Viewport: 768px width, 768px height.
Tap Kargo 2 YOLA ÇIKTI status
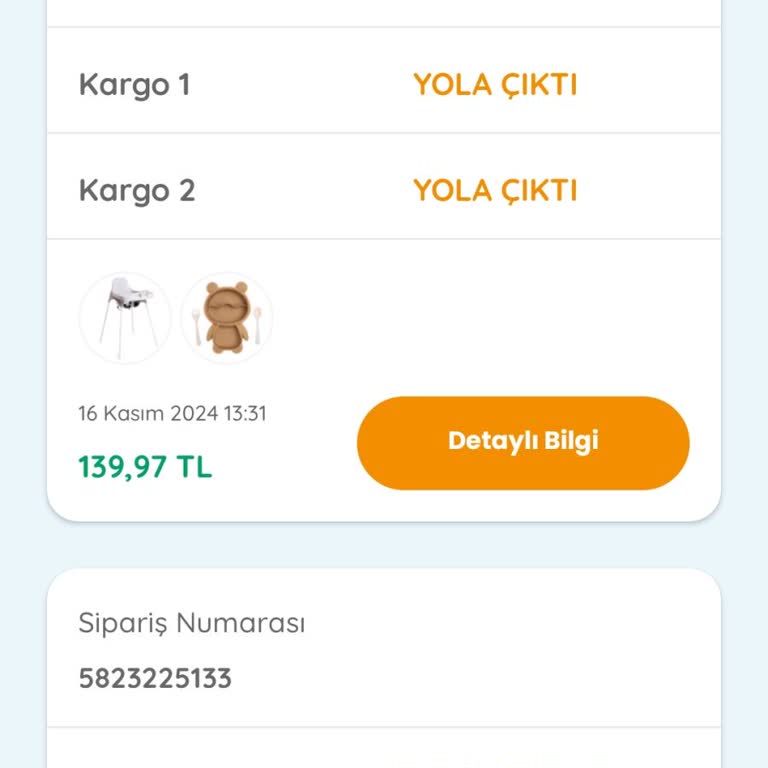click(495, 191)
